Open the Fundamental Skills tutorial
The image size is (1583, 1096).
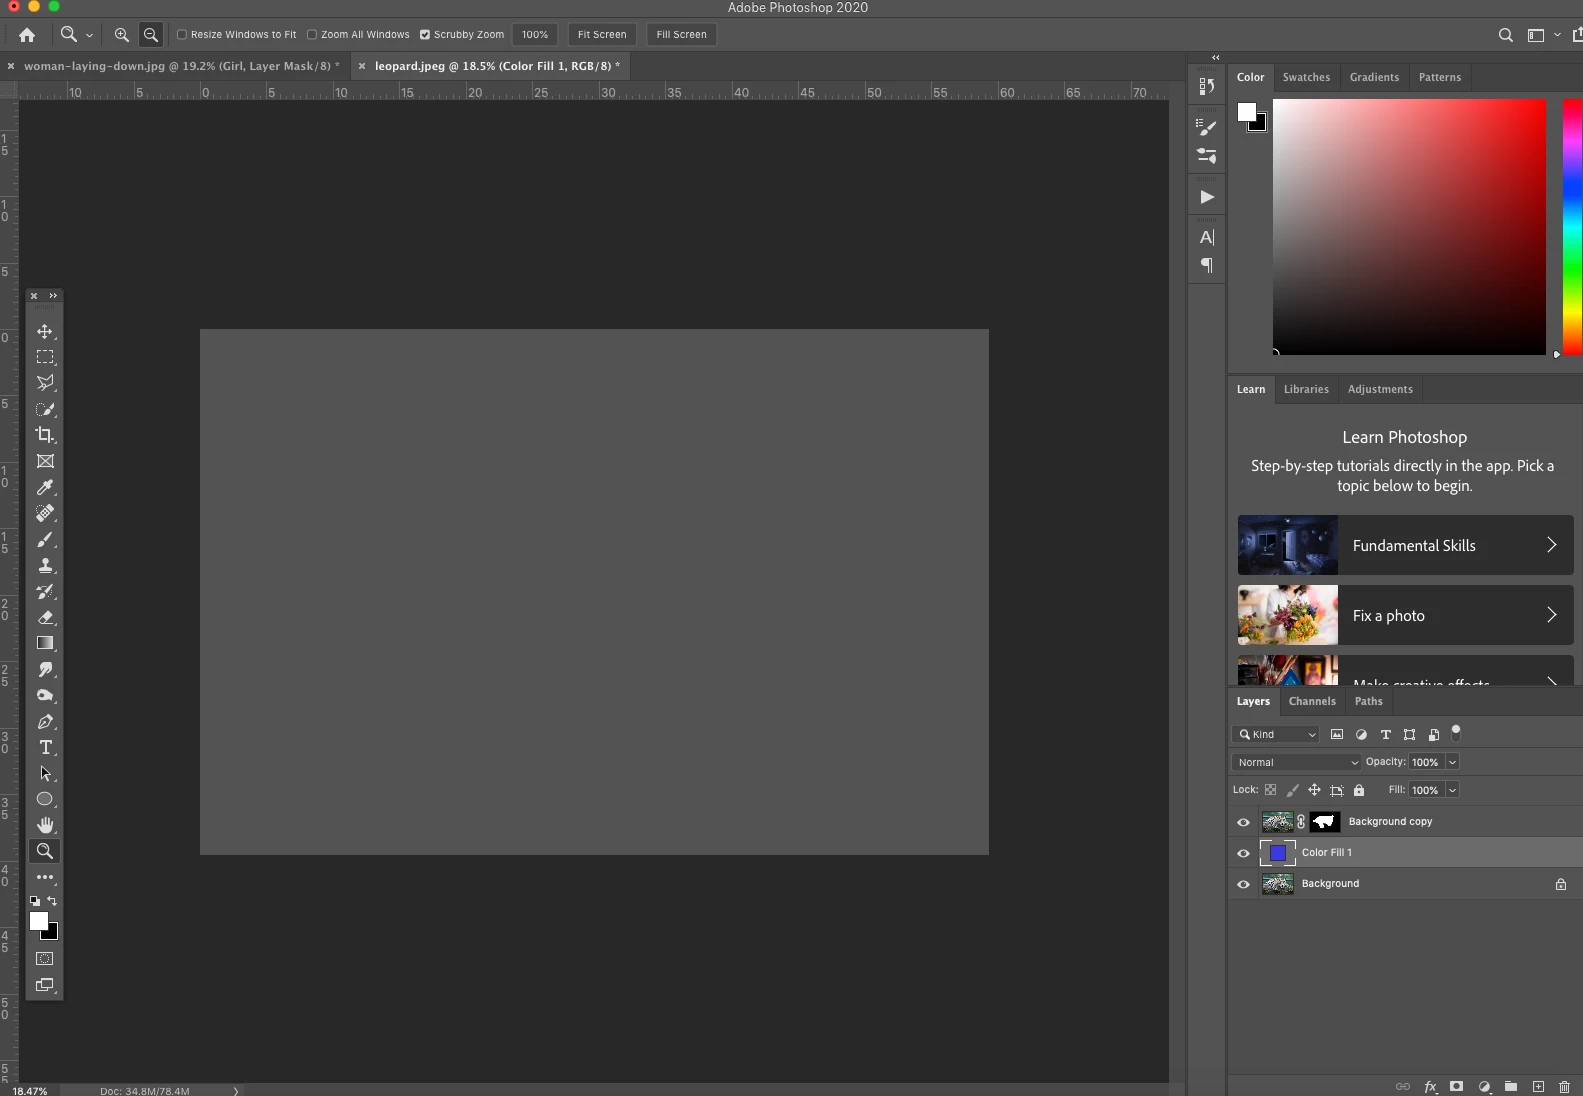pyautogui.click(x=1405, y=545)
